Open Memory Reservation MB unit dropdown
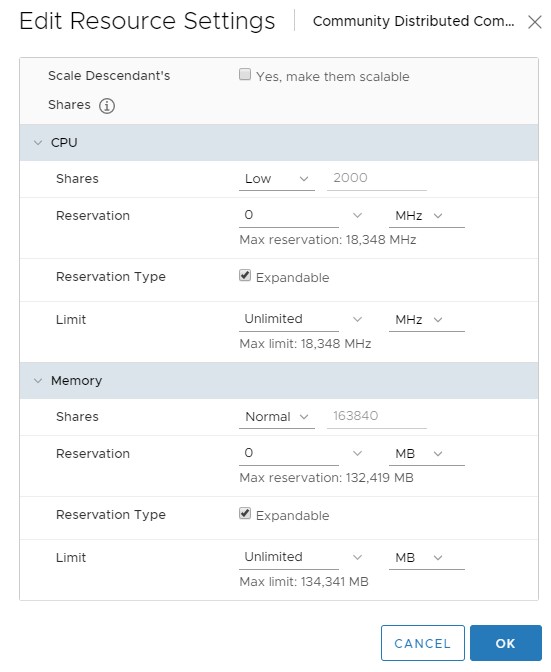This screenshot has height=672, width=551. (427, 453)
